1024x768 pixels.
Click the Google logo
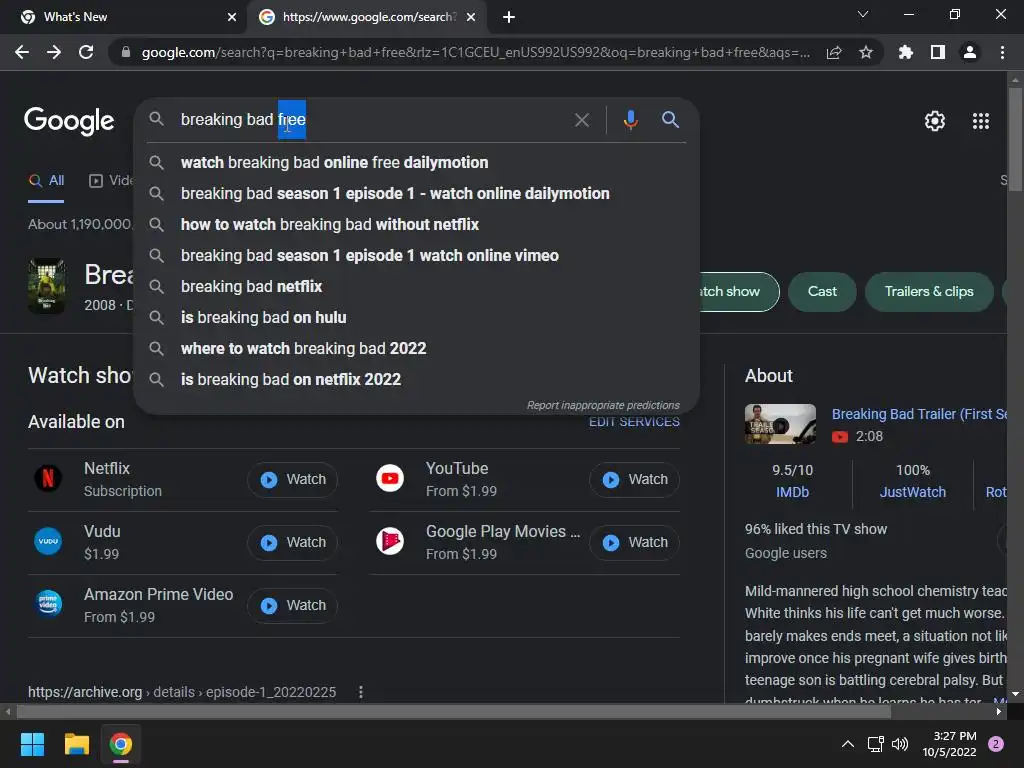tap(69, 121)
